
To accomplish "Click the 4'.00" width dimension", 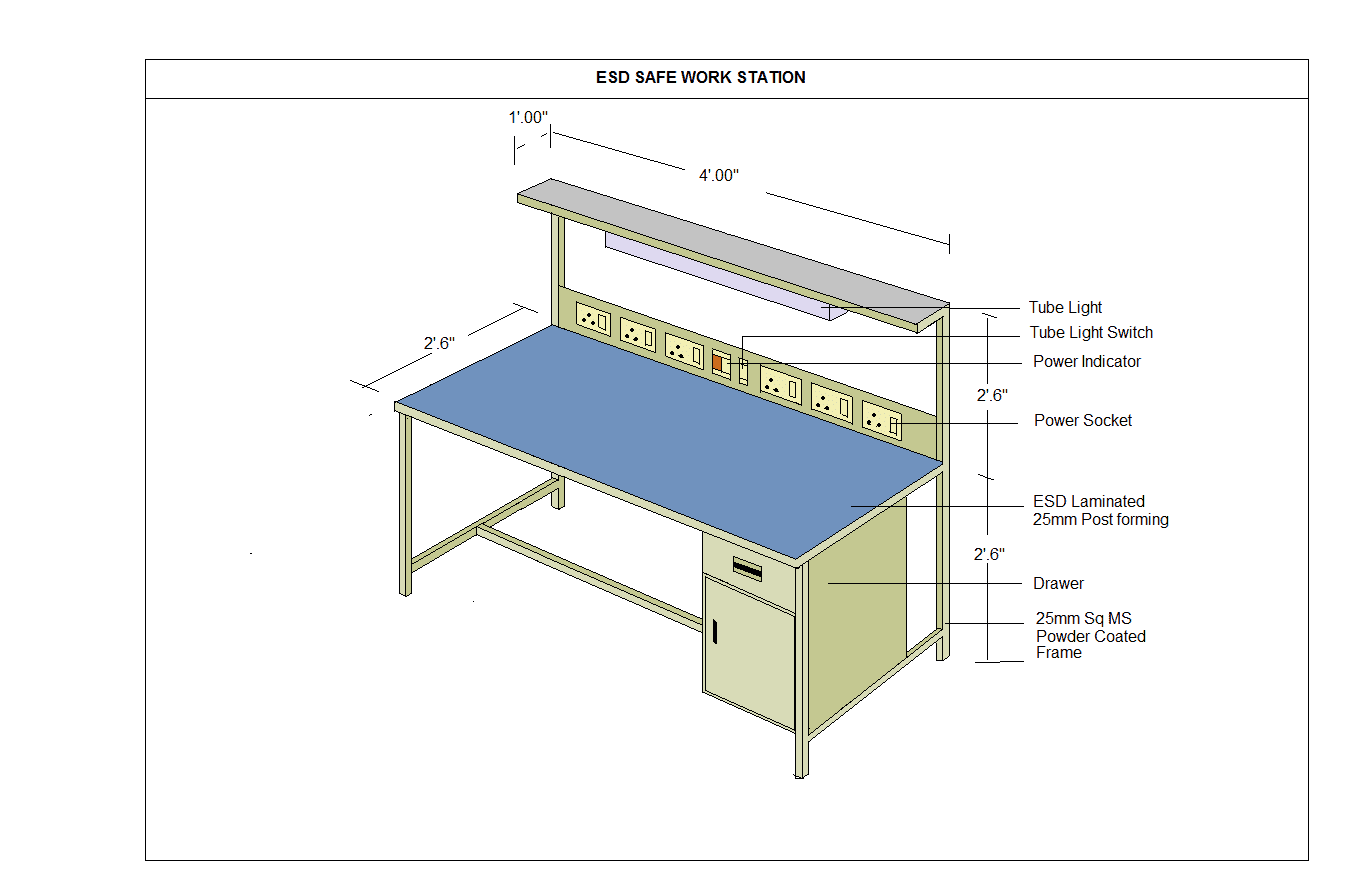I will pyautogui.click(x=718, y=176).
